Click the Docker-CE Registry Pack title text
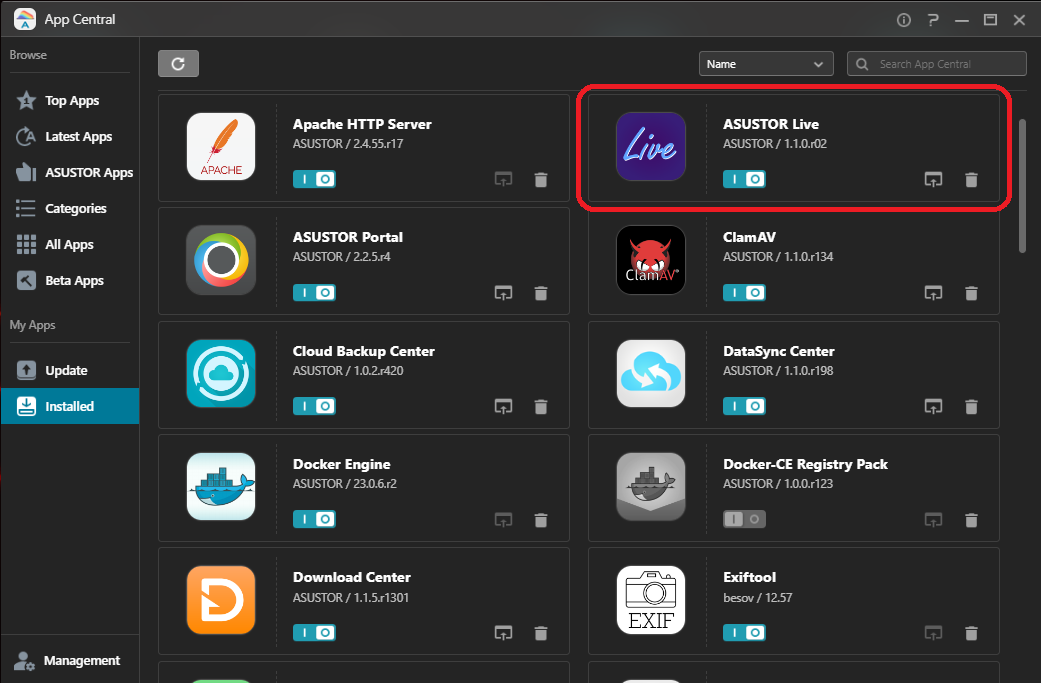 805,464
